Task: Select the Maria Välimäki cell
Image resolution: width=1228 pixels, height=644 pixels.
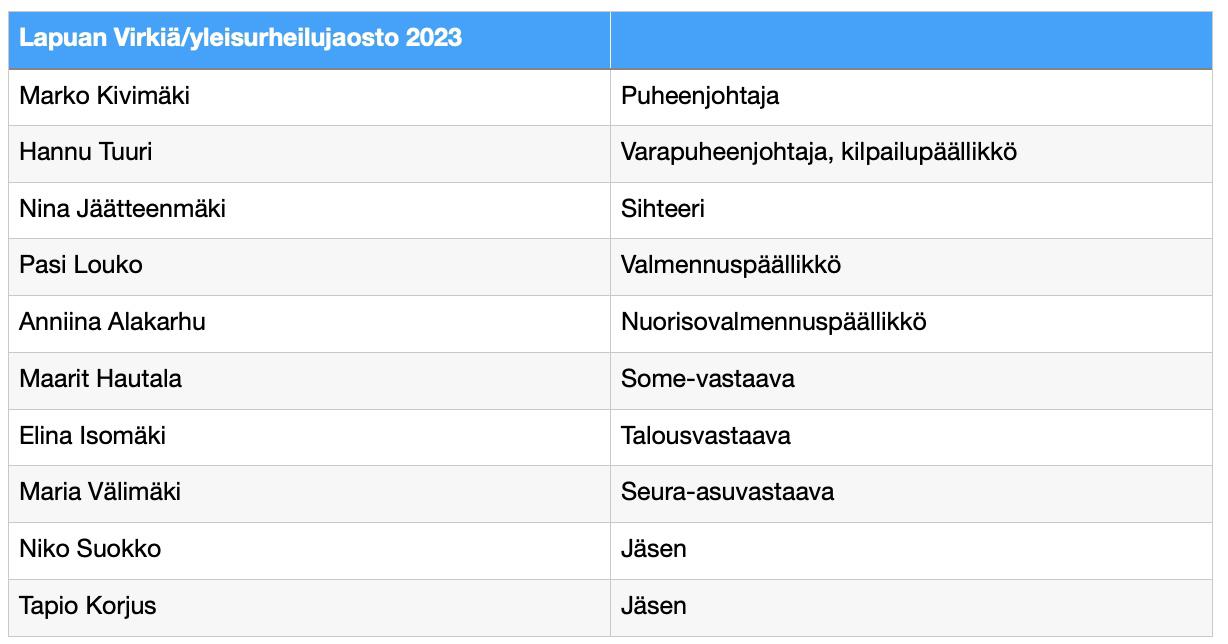Action: [309, 494]
